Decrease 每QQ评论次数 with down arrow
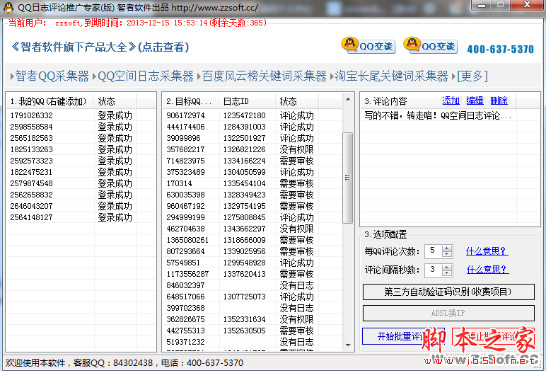The height and width of the screenshot is (372, 548). tap(447, 254)
